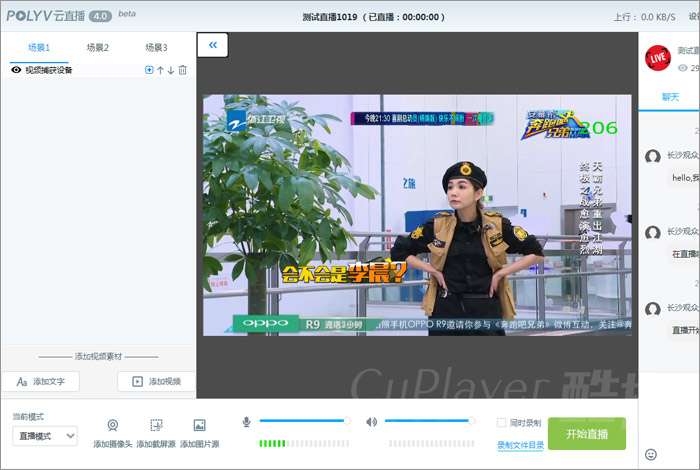Click the add camera (添加摄像头) icon

pos(113,425)
